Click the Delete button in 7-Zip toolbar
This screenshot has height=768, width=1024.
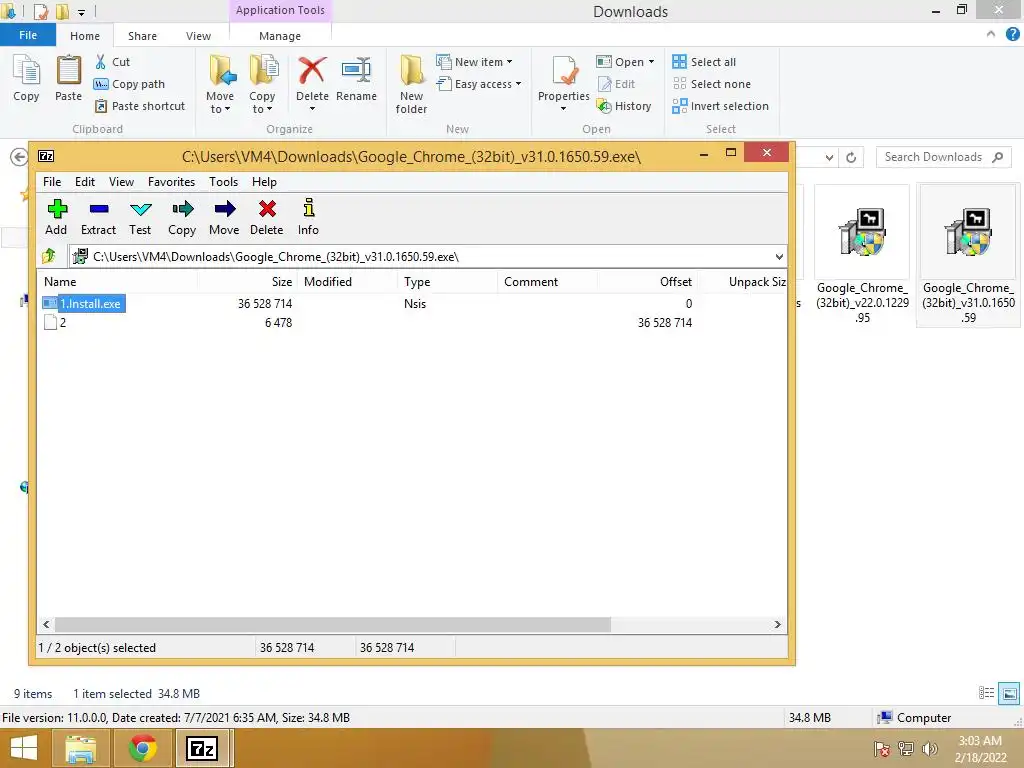click(266, 217)
